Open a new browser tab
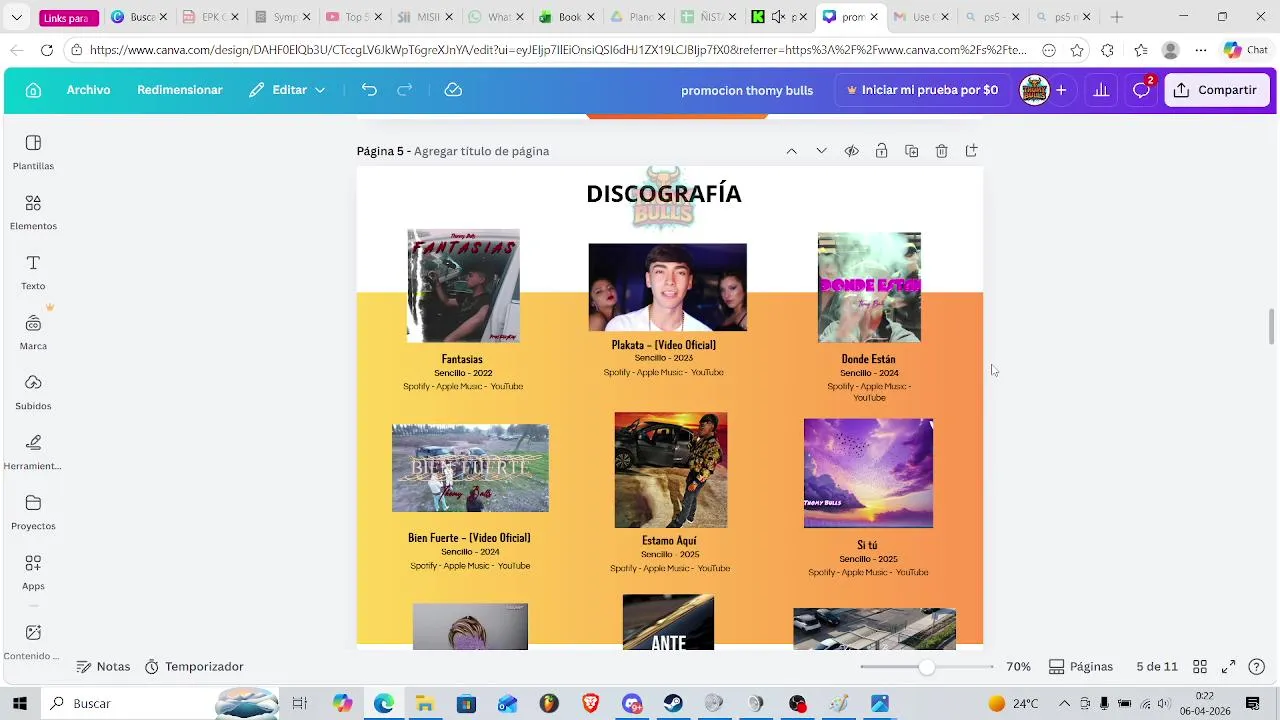 tap(1117, 17)
